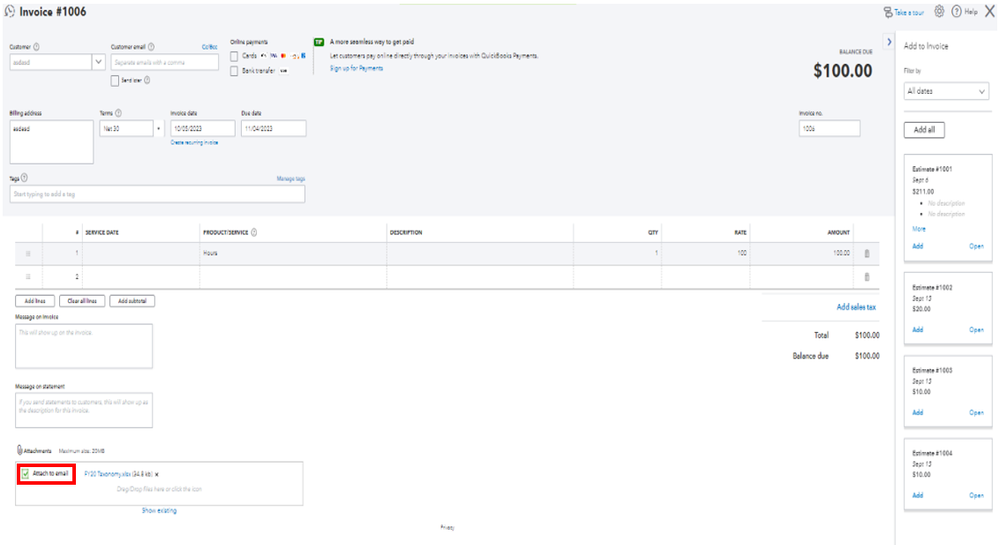Open the All dates filter dropdown

(x=946, y=91)
